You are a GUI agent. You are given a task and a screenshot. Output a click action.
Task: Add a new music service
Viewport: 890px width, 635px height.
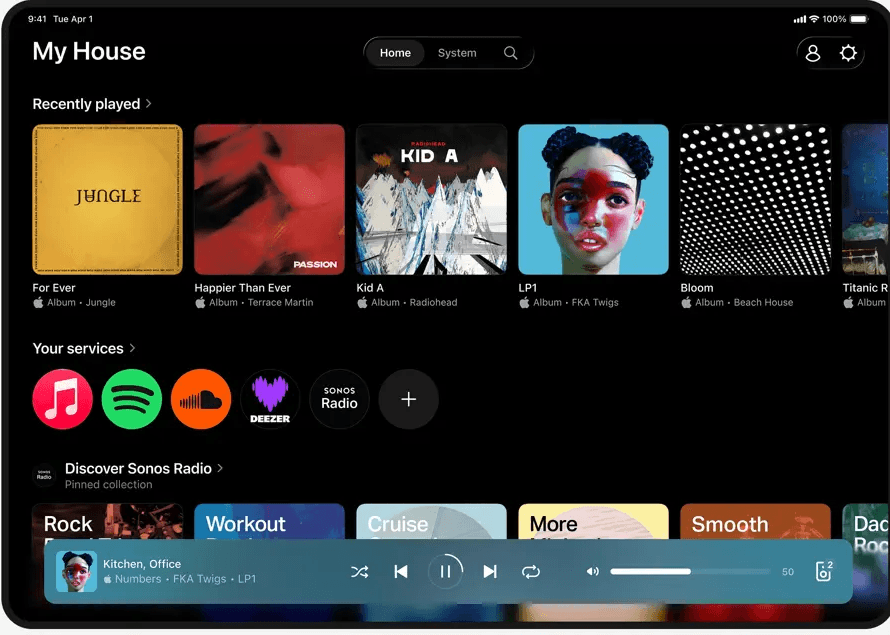pyautogui.click(x=409, y=399)
